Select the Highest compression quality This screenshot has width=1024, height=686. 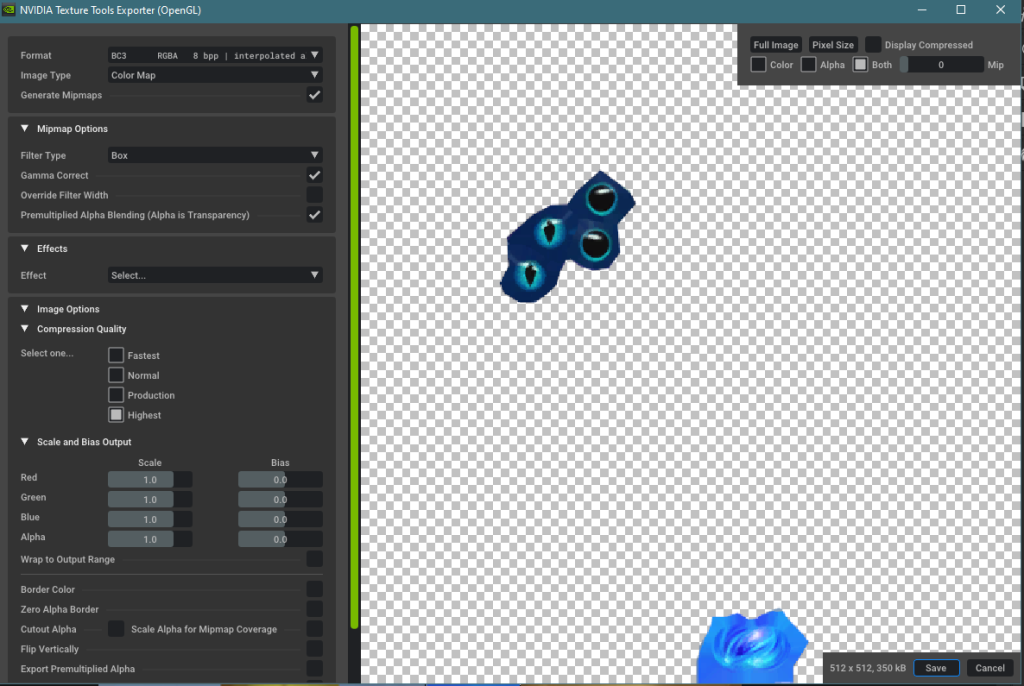coord(116,415)
